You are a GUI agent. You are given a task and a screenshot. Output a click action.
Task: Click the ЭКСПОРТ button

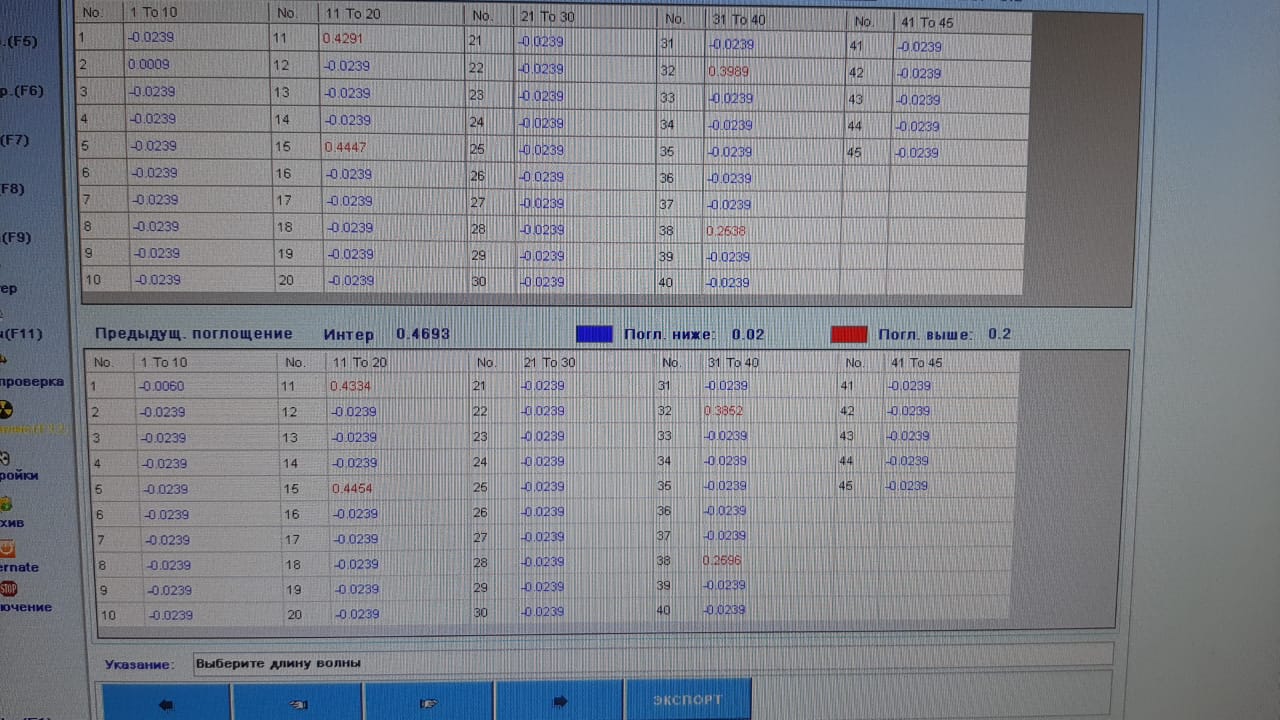687,700
